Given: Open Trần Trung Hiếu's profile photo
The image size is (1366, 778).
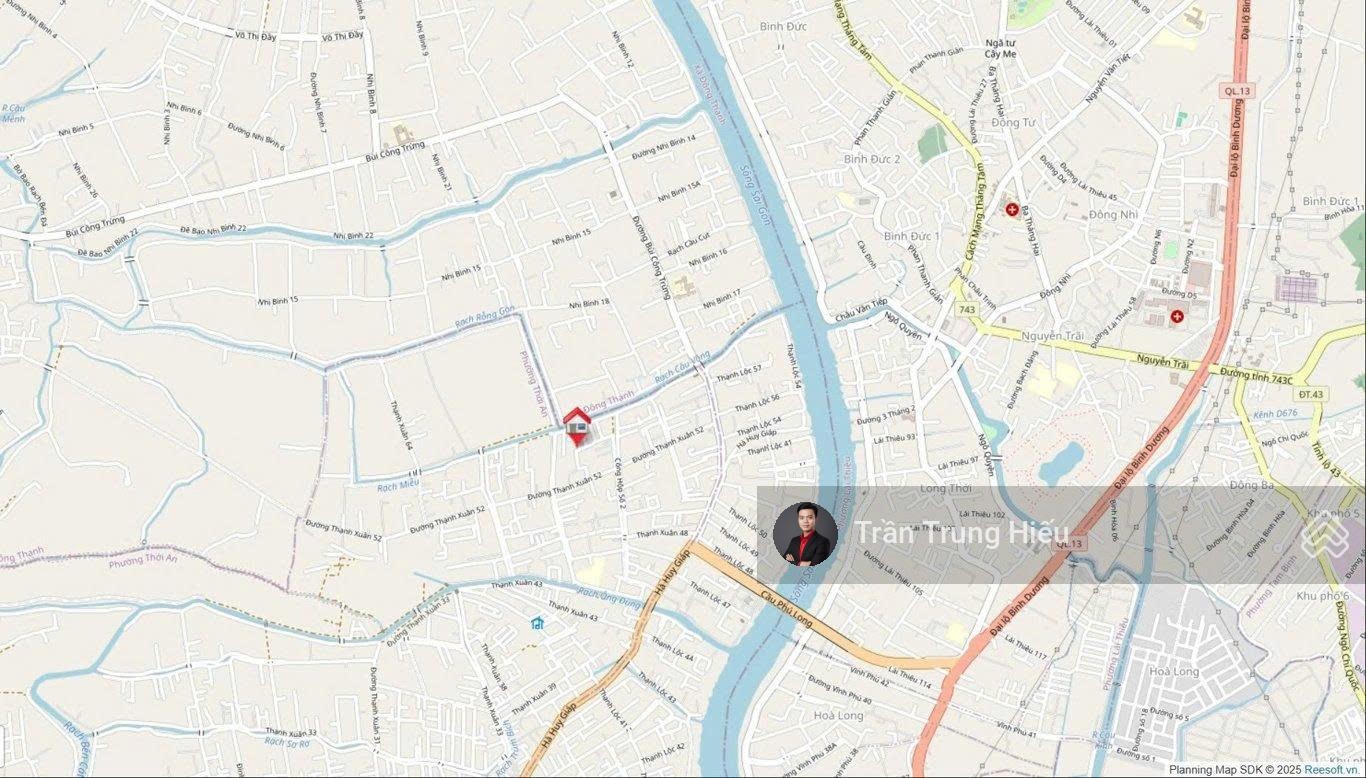Looking at the screenshot, I should point(805,534).
